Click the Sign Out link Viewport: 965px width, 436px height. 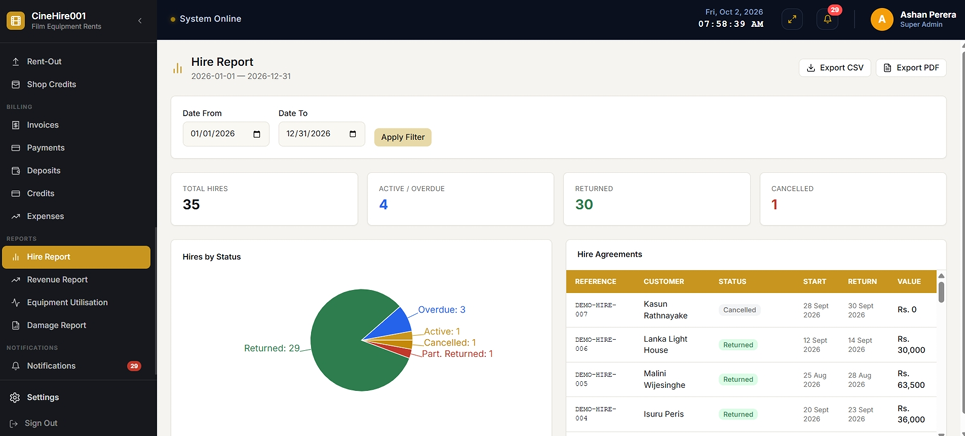(41, 424)
